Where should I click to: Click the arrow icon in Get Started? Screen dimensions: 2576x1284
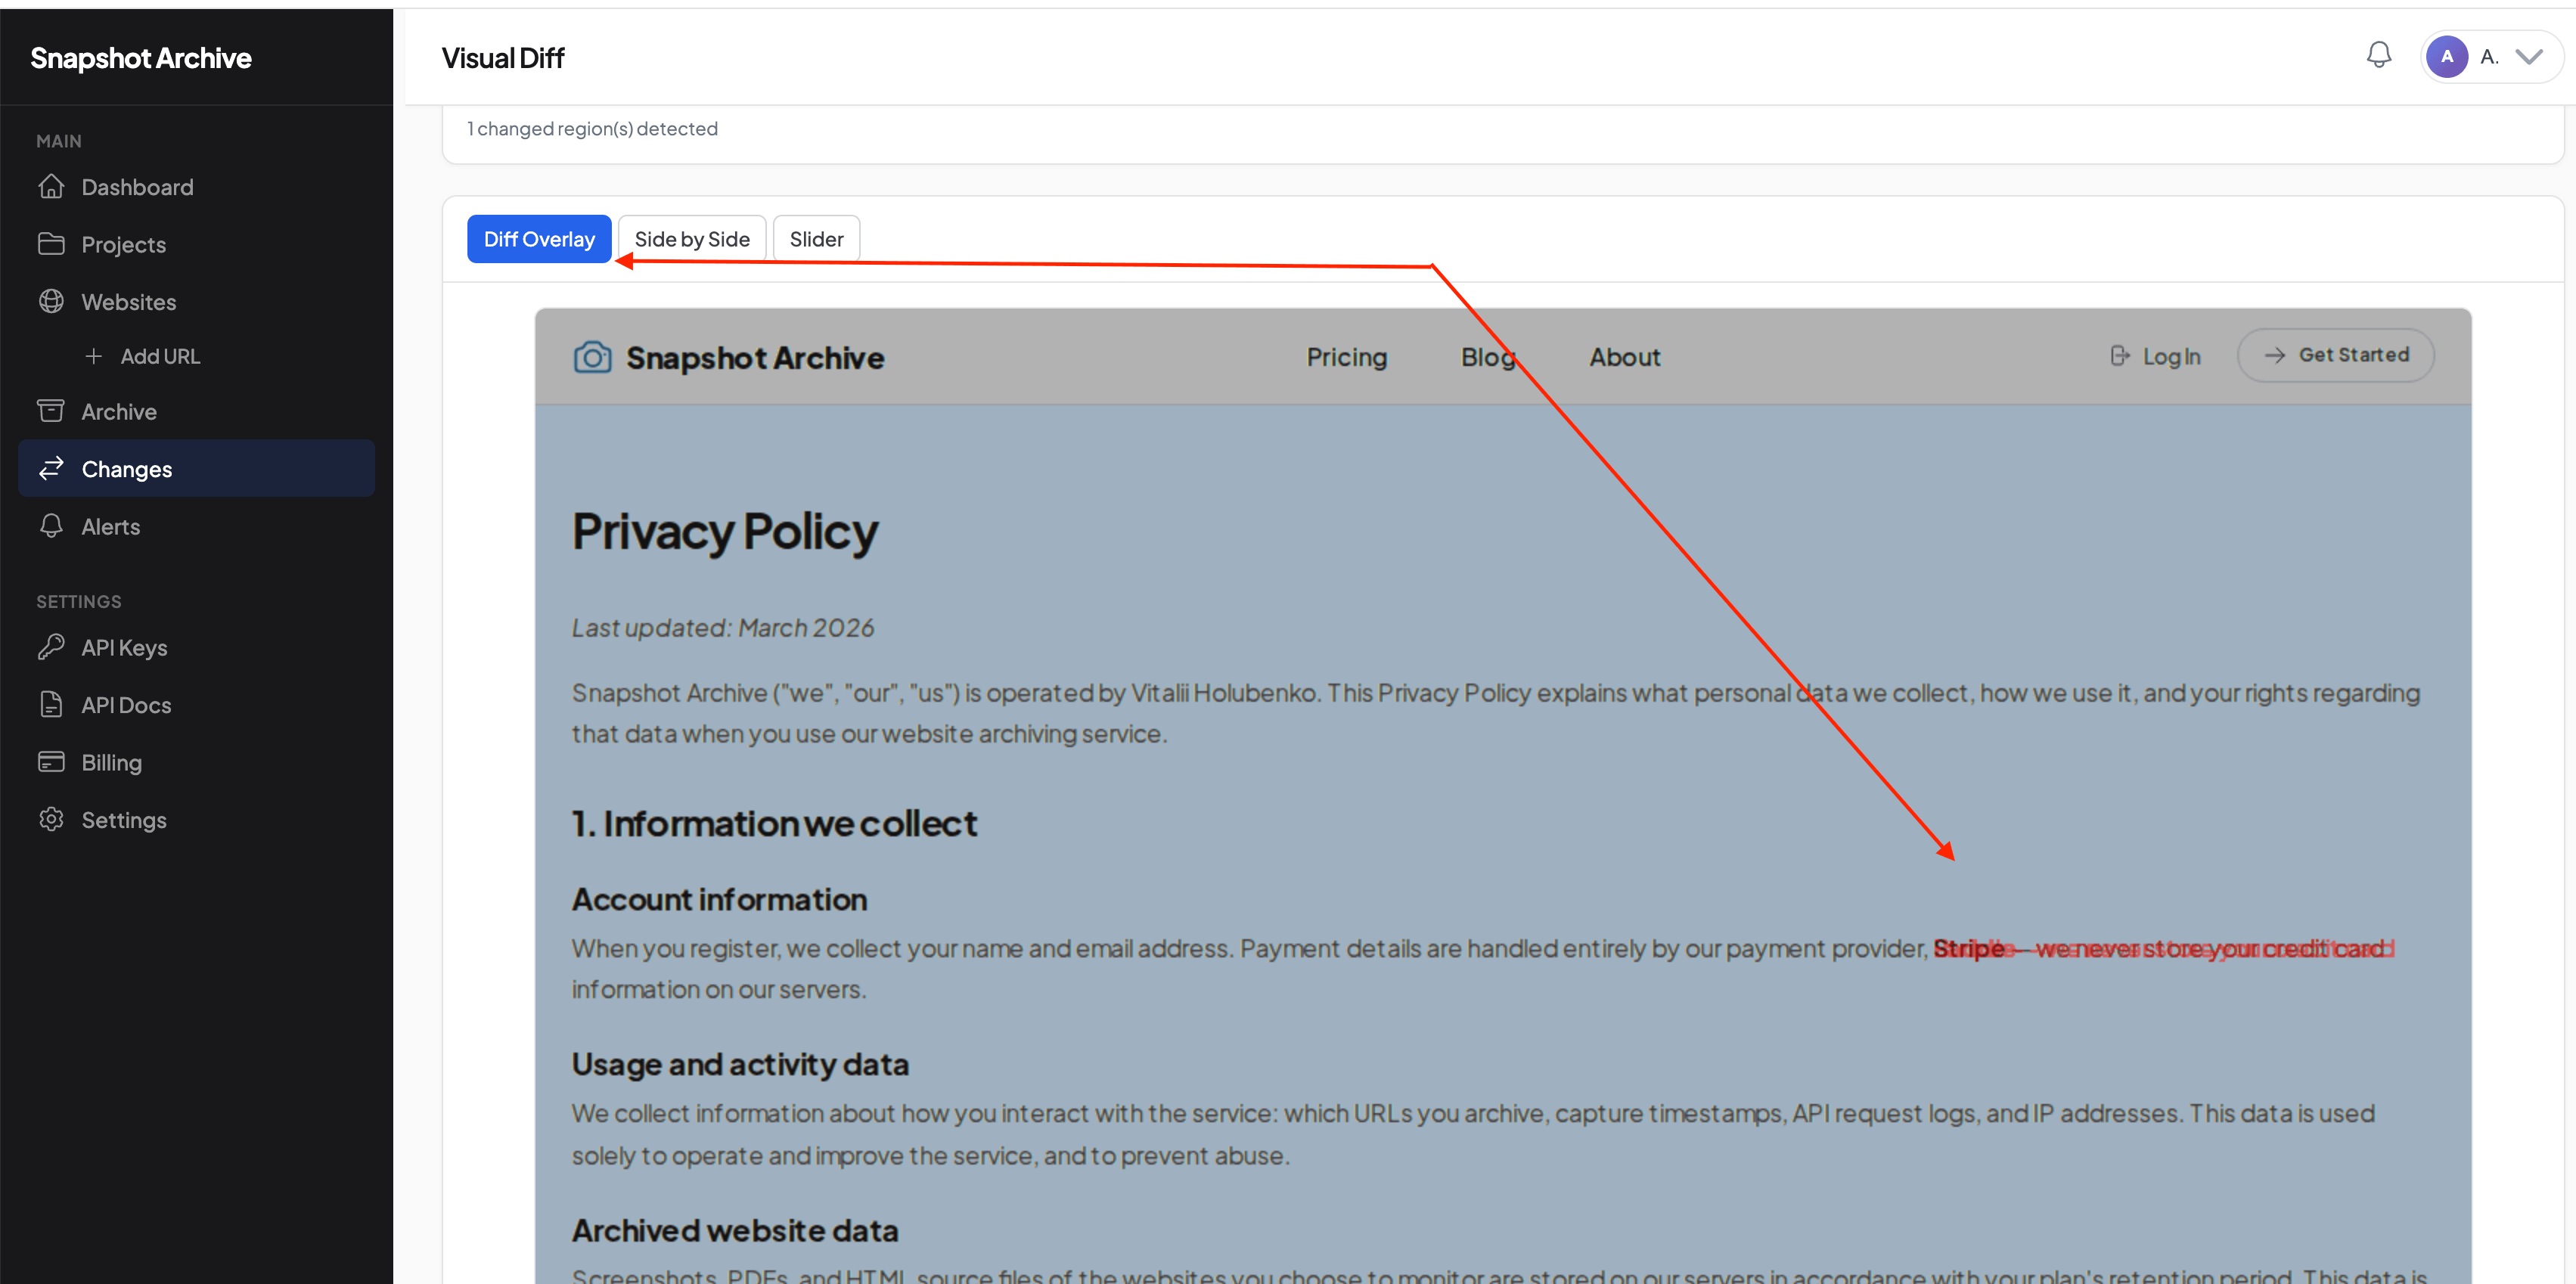(x=2274, y=355)
